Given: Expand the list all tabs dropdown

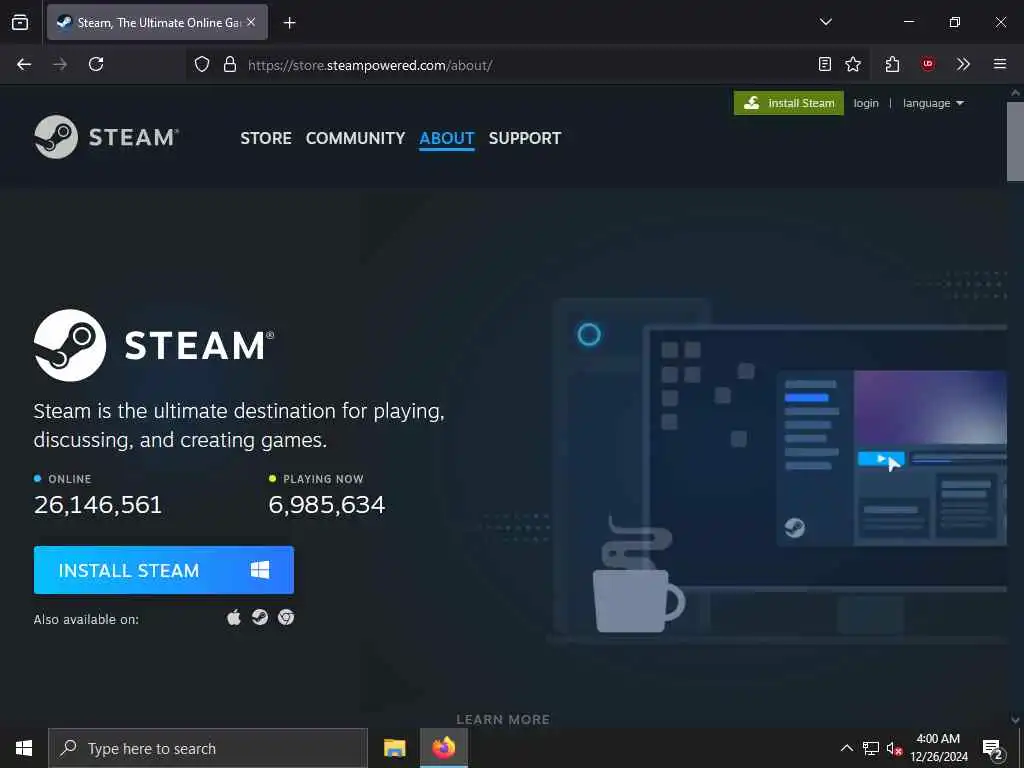Looking at the screenshot, I should (x=826, y=22).
